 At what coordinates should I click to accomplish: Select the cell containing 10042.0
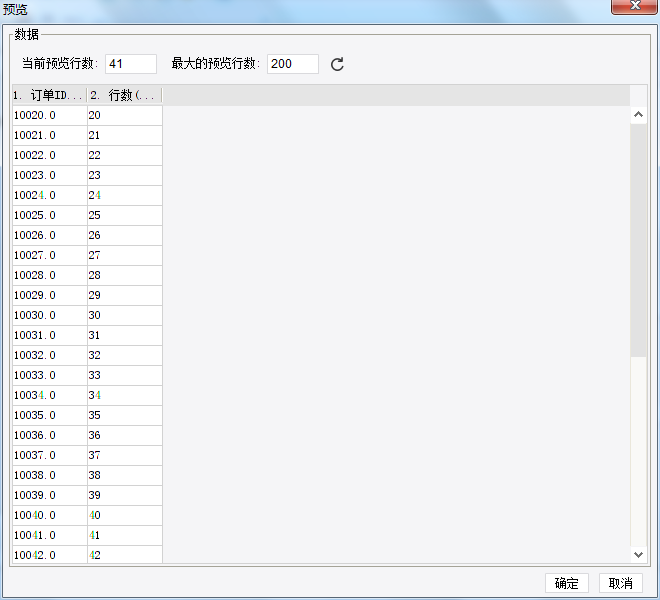pos(50,555)
